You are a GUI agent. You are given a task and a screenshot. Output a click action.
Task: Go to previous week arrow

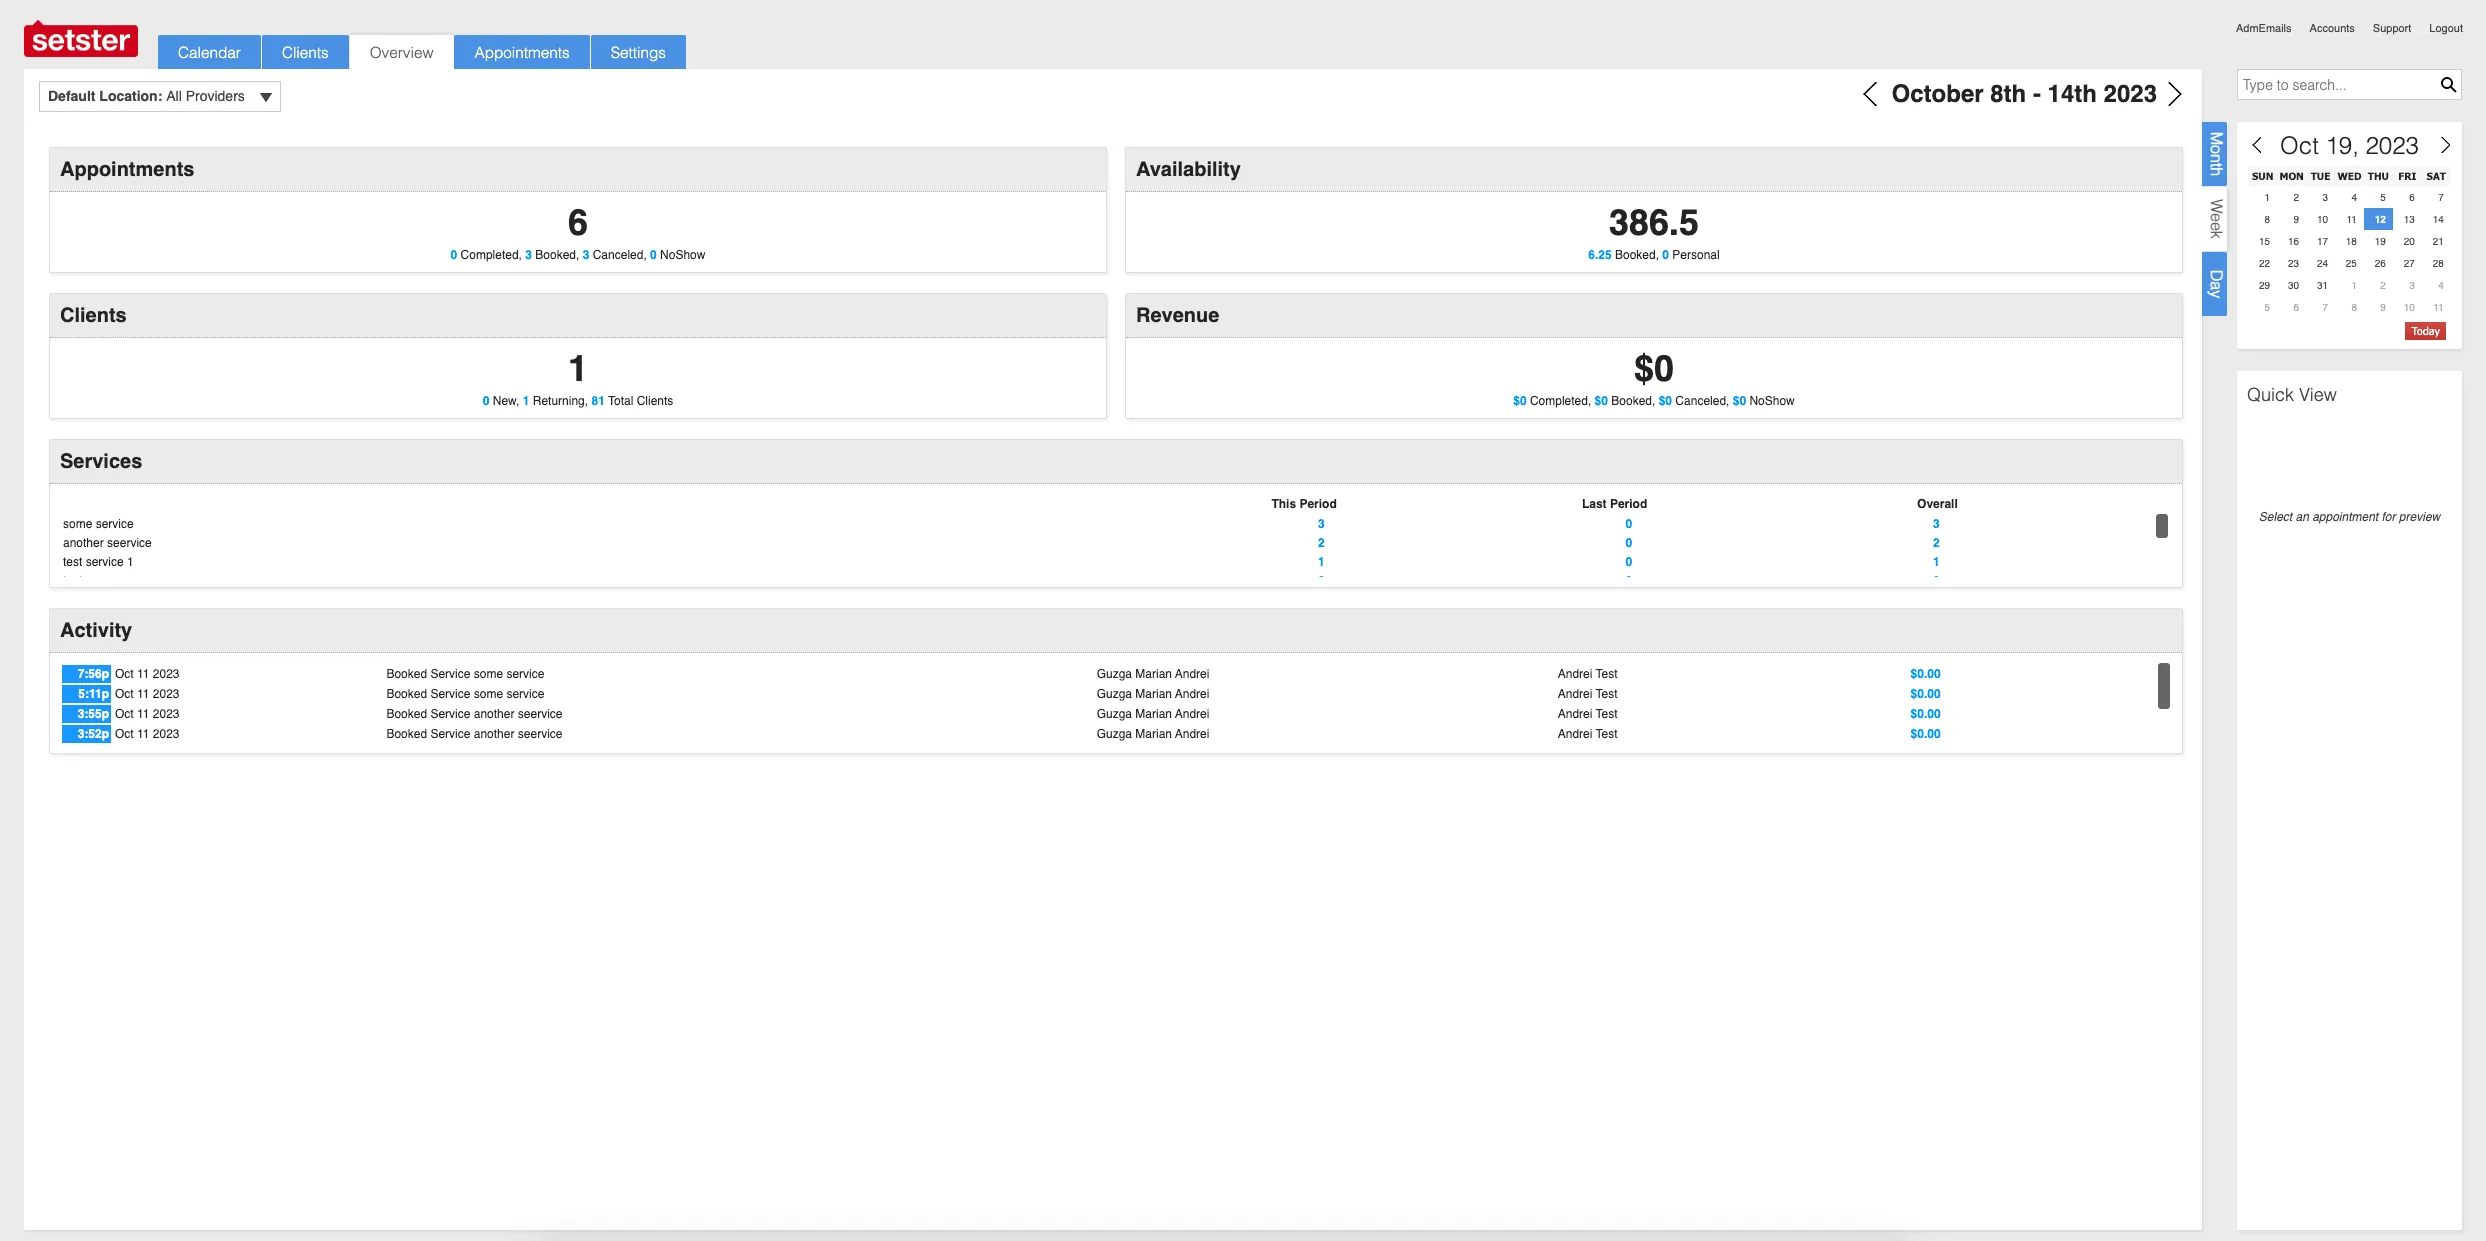[x=1869, y=94]
